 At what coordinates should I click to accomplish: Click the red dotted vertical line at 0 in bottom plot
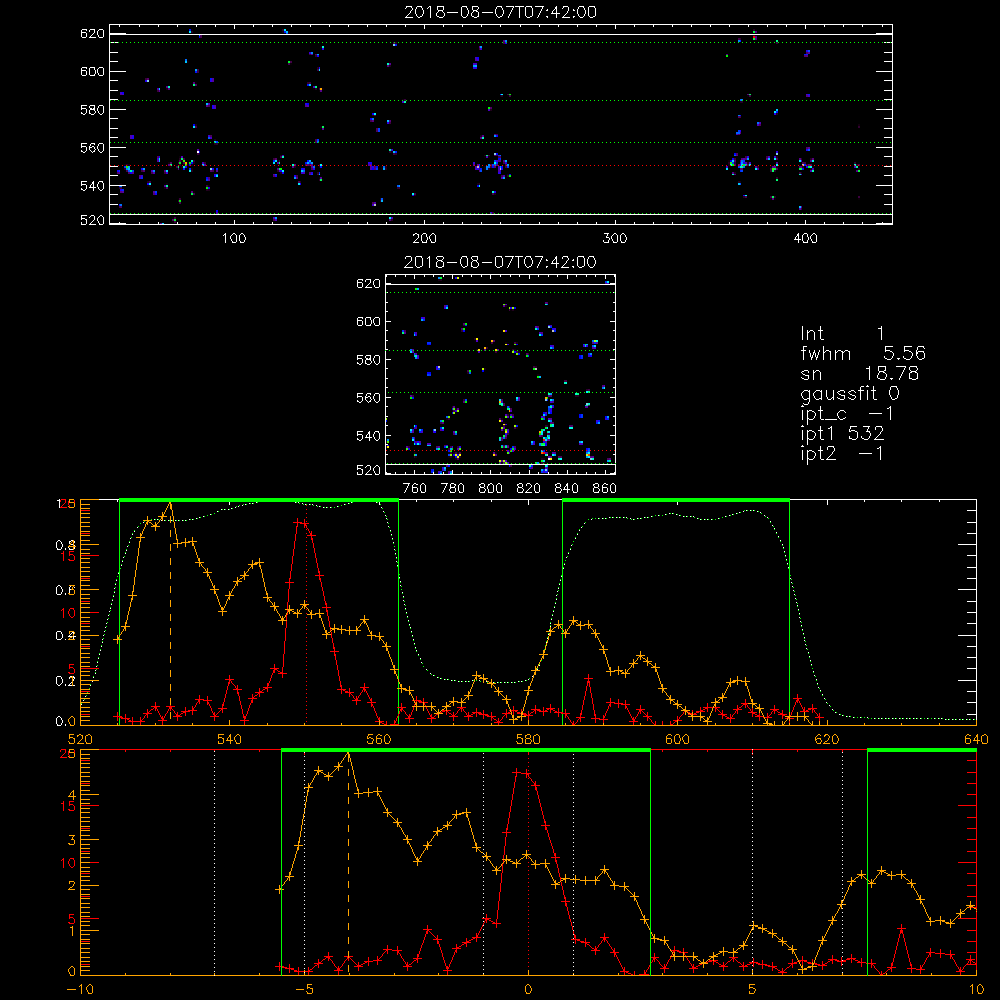click(528, 864)
